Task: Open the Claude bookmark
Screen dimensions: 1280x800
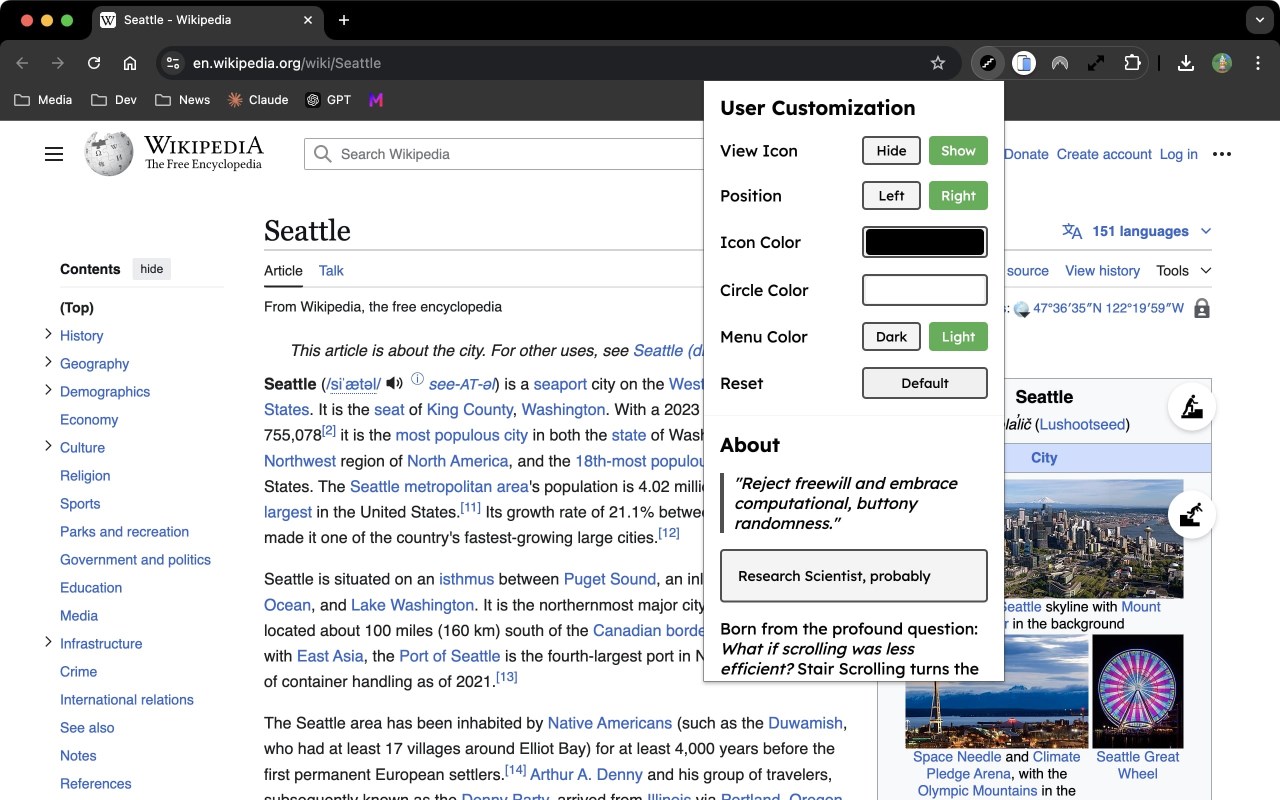Action: [x=258, y=100]
